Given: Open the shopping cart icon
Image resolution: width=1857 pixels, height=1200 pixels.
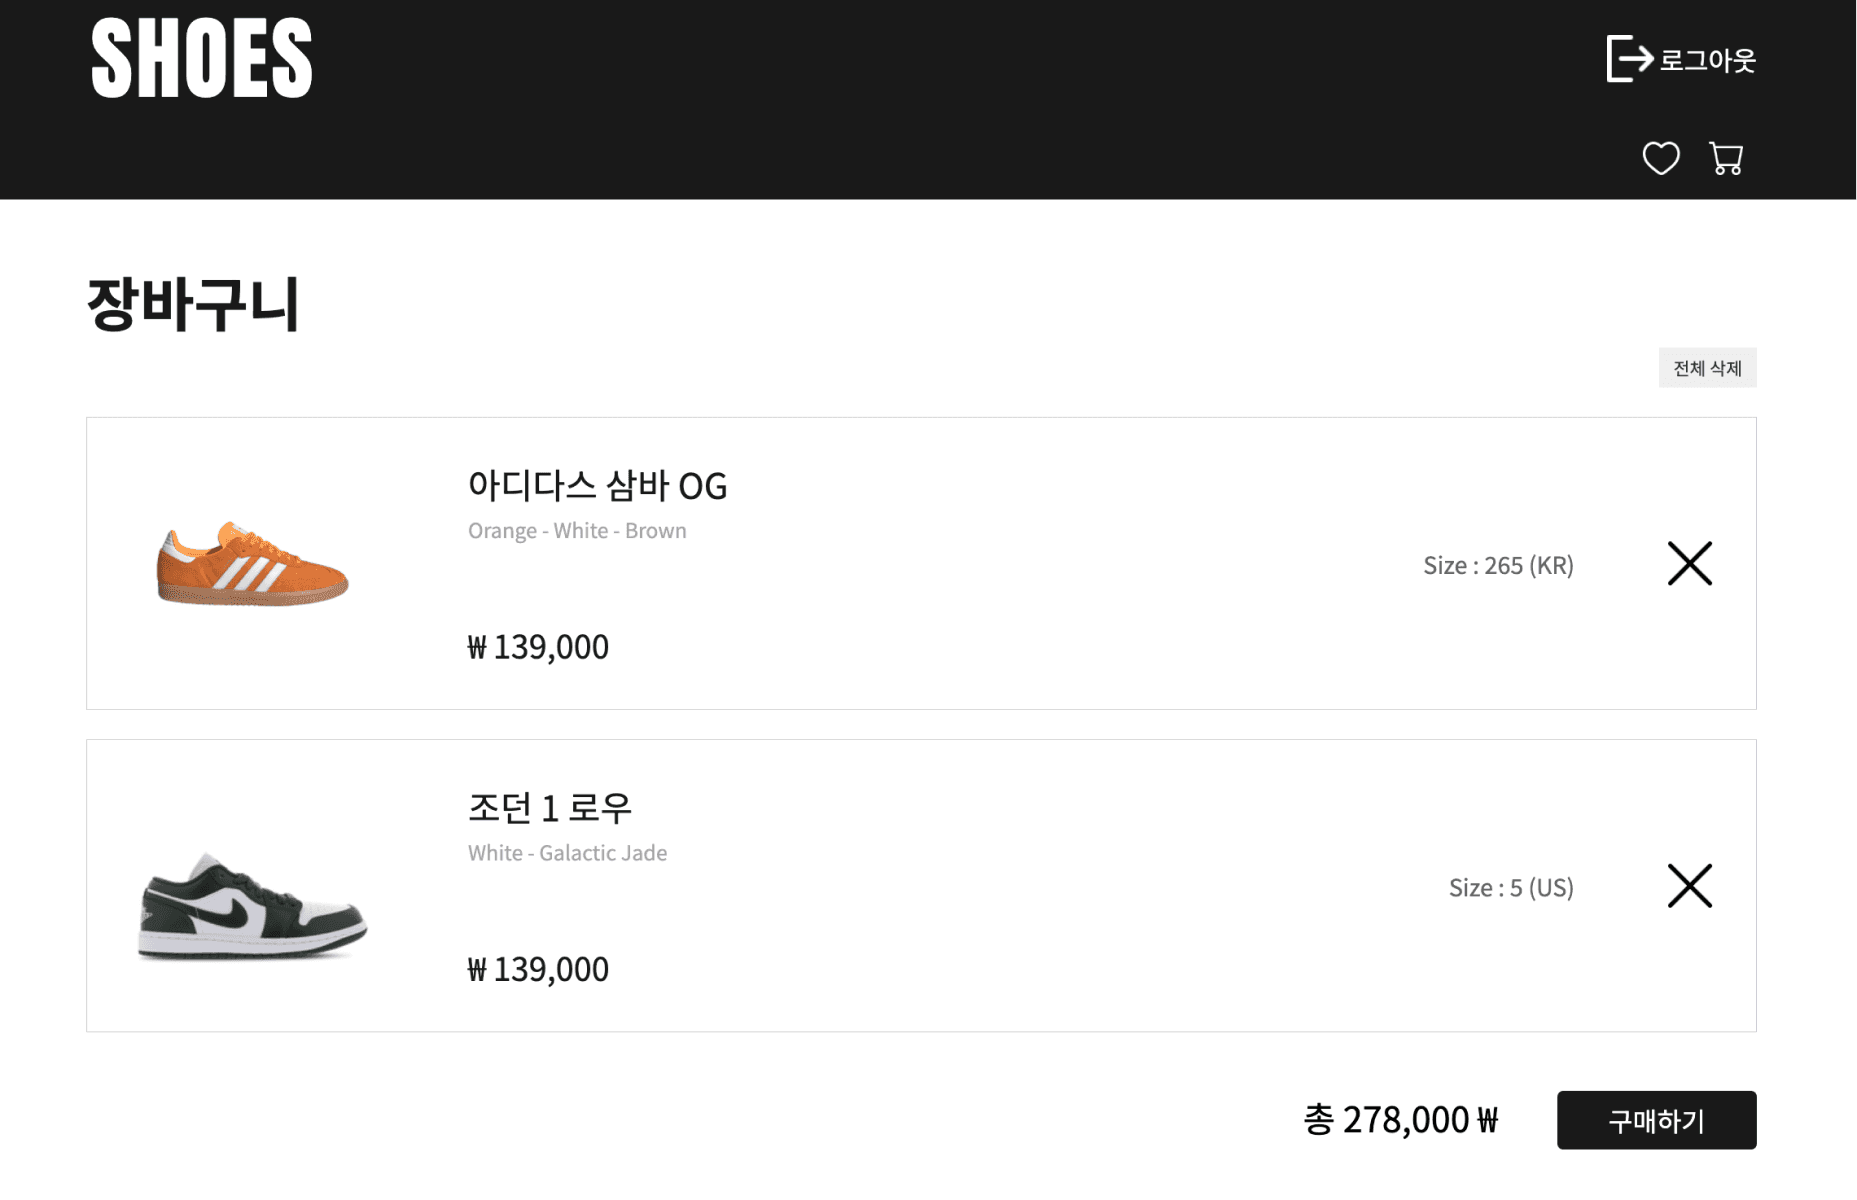Looking at the screenshot, I should click(1726, 158).
